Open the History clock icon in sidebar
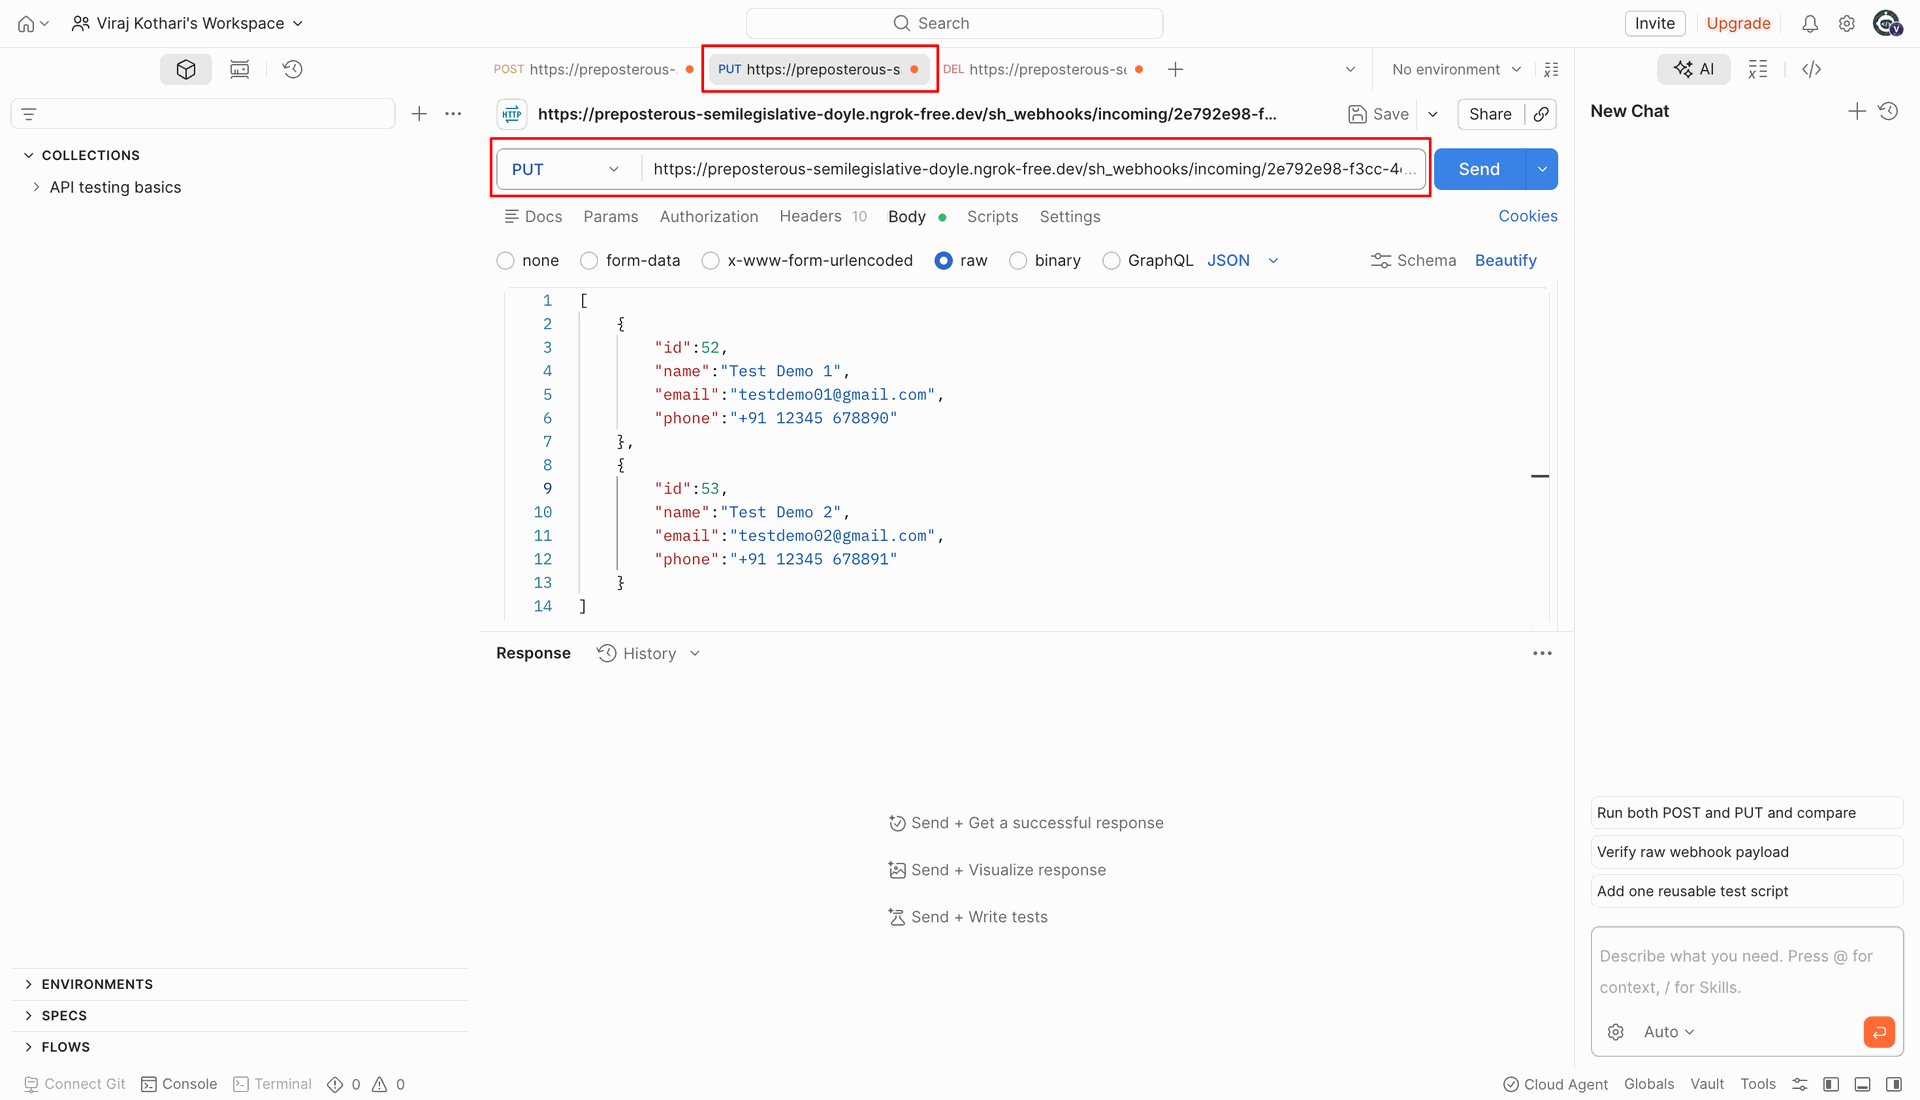The image size is (1920, 1100). (x=293, y=69)
